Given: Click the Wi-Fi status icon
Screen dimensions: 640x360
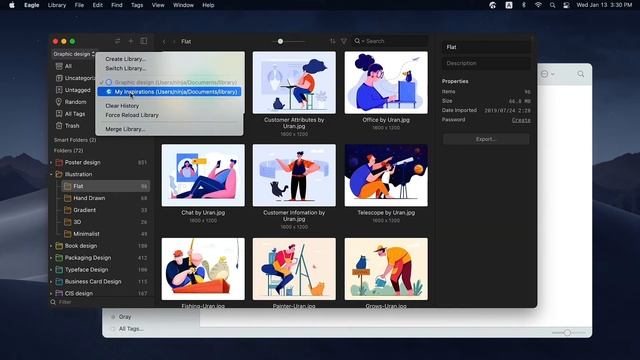Looking at the screenshot, I should 538,5.
